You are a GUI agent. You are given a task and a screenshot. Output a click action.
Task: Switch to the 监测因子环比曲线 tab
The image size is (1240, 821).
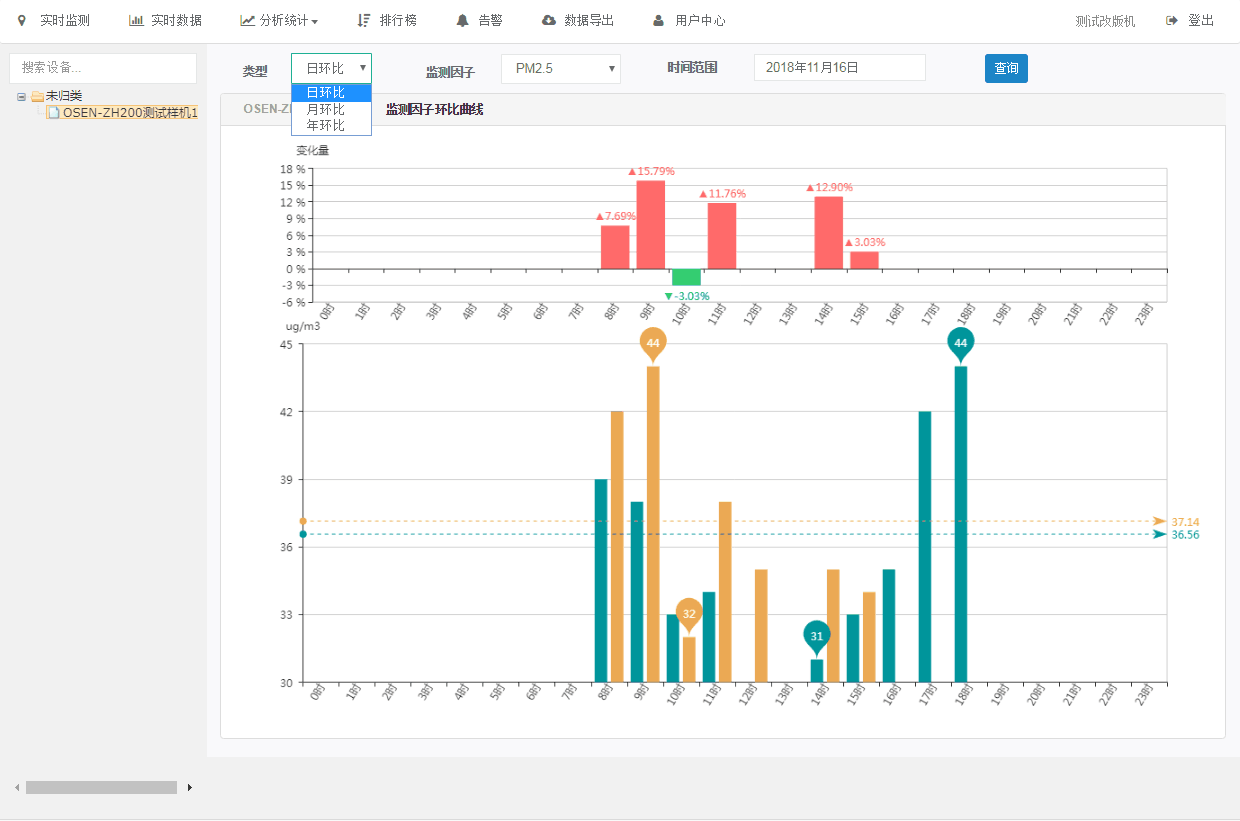point(434,109)
